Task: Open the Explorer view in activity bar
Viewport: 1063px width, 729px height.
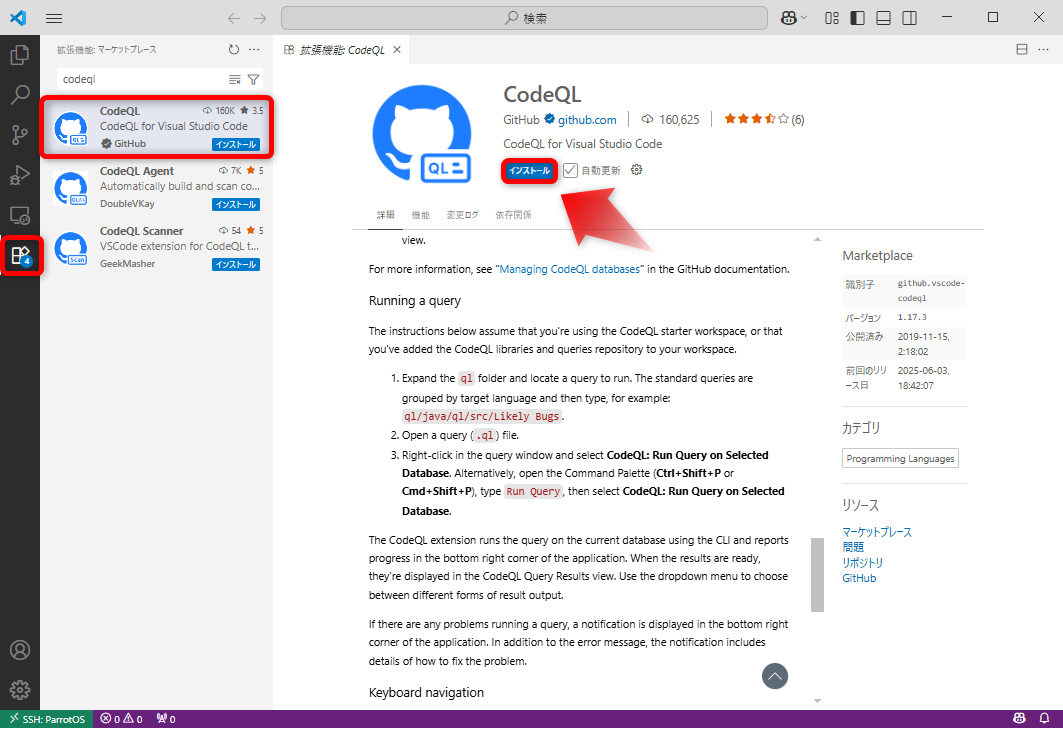Action: (x=20, y=55)
